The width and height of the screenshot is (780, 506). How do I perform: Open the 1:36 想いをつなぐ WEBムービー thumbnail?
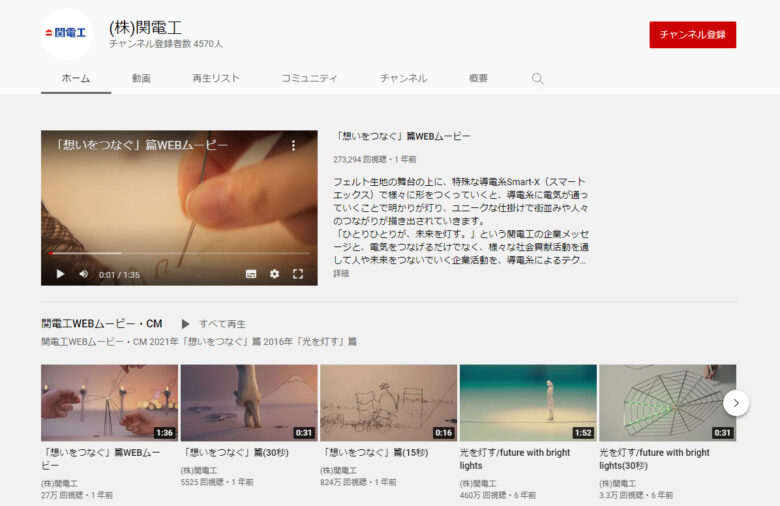point(109,403)
